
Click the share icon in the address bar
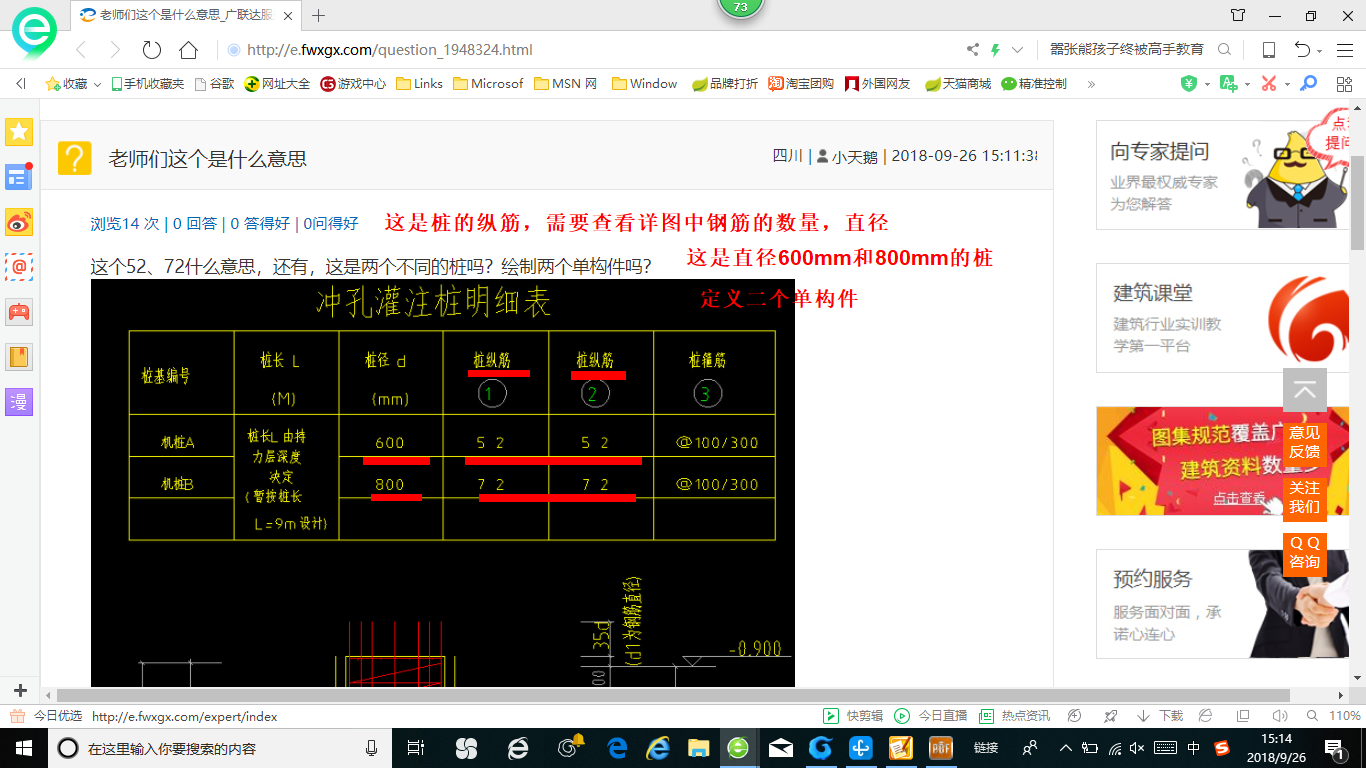(973, 50)
